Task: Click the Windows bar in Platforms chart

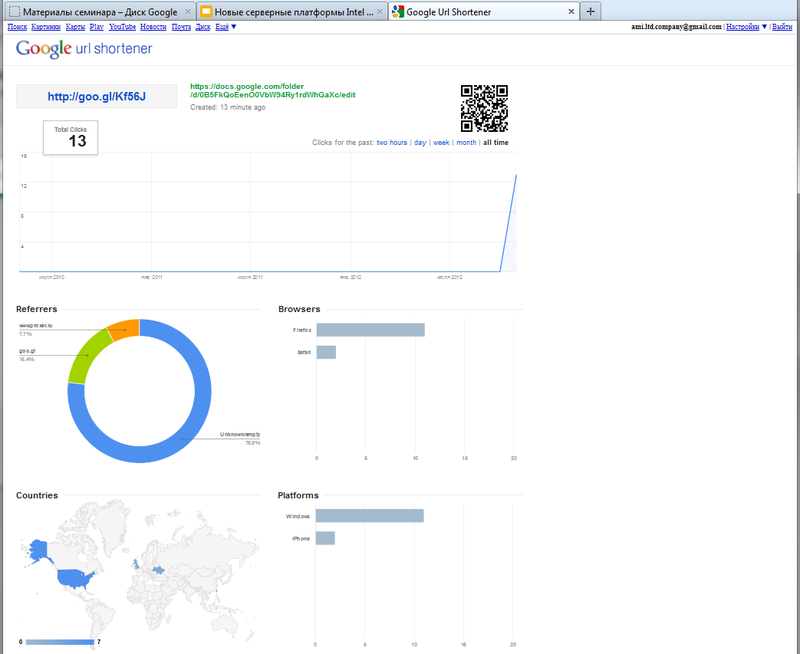Action: [369, 516]
